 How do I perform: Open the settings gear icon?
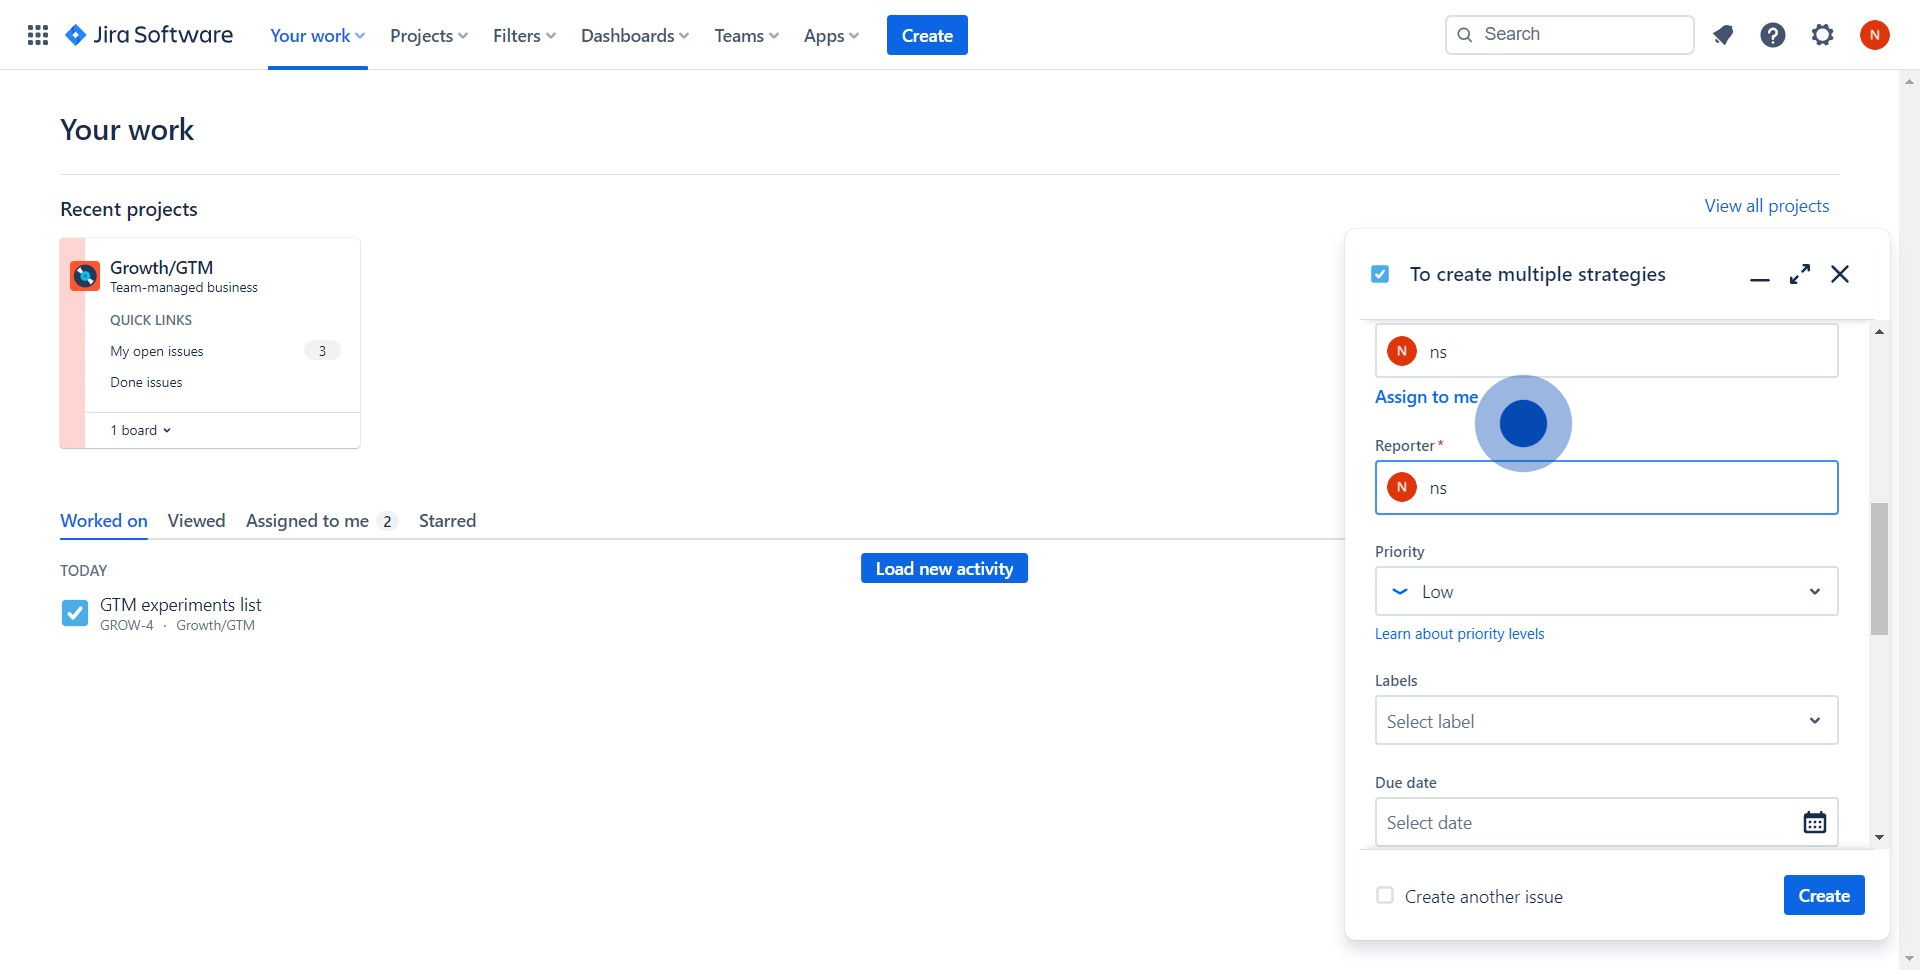tap(1823, 35)
